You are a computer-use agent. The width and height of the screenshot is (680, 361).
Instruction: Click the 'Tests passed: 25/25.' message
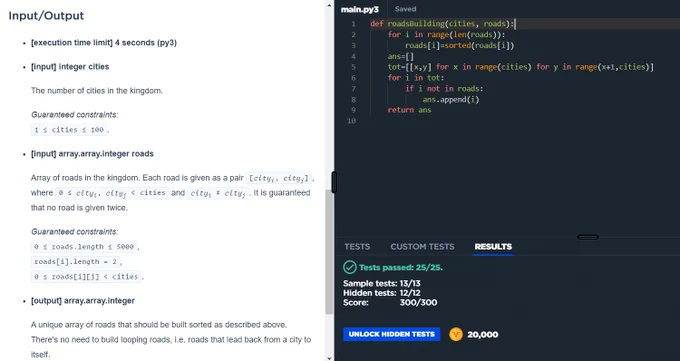[401, 268]
